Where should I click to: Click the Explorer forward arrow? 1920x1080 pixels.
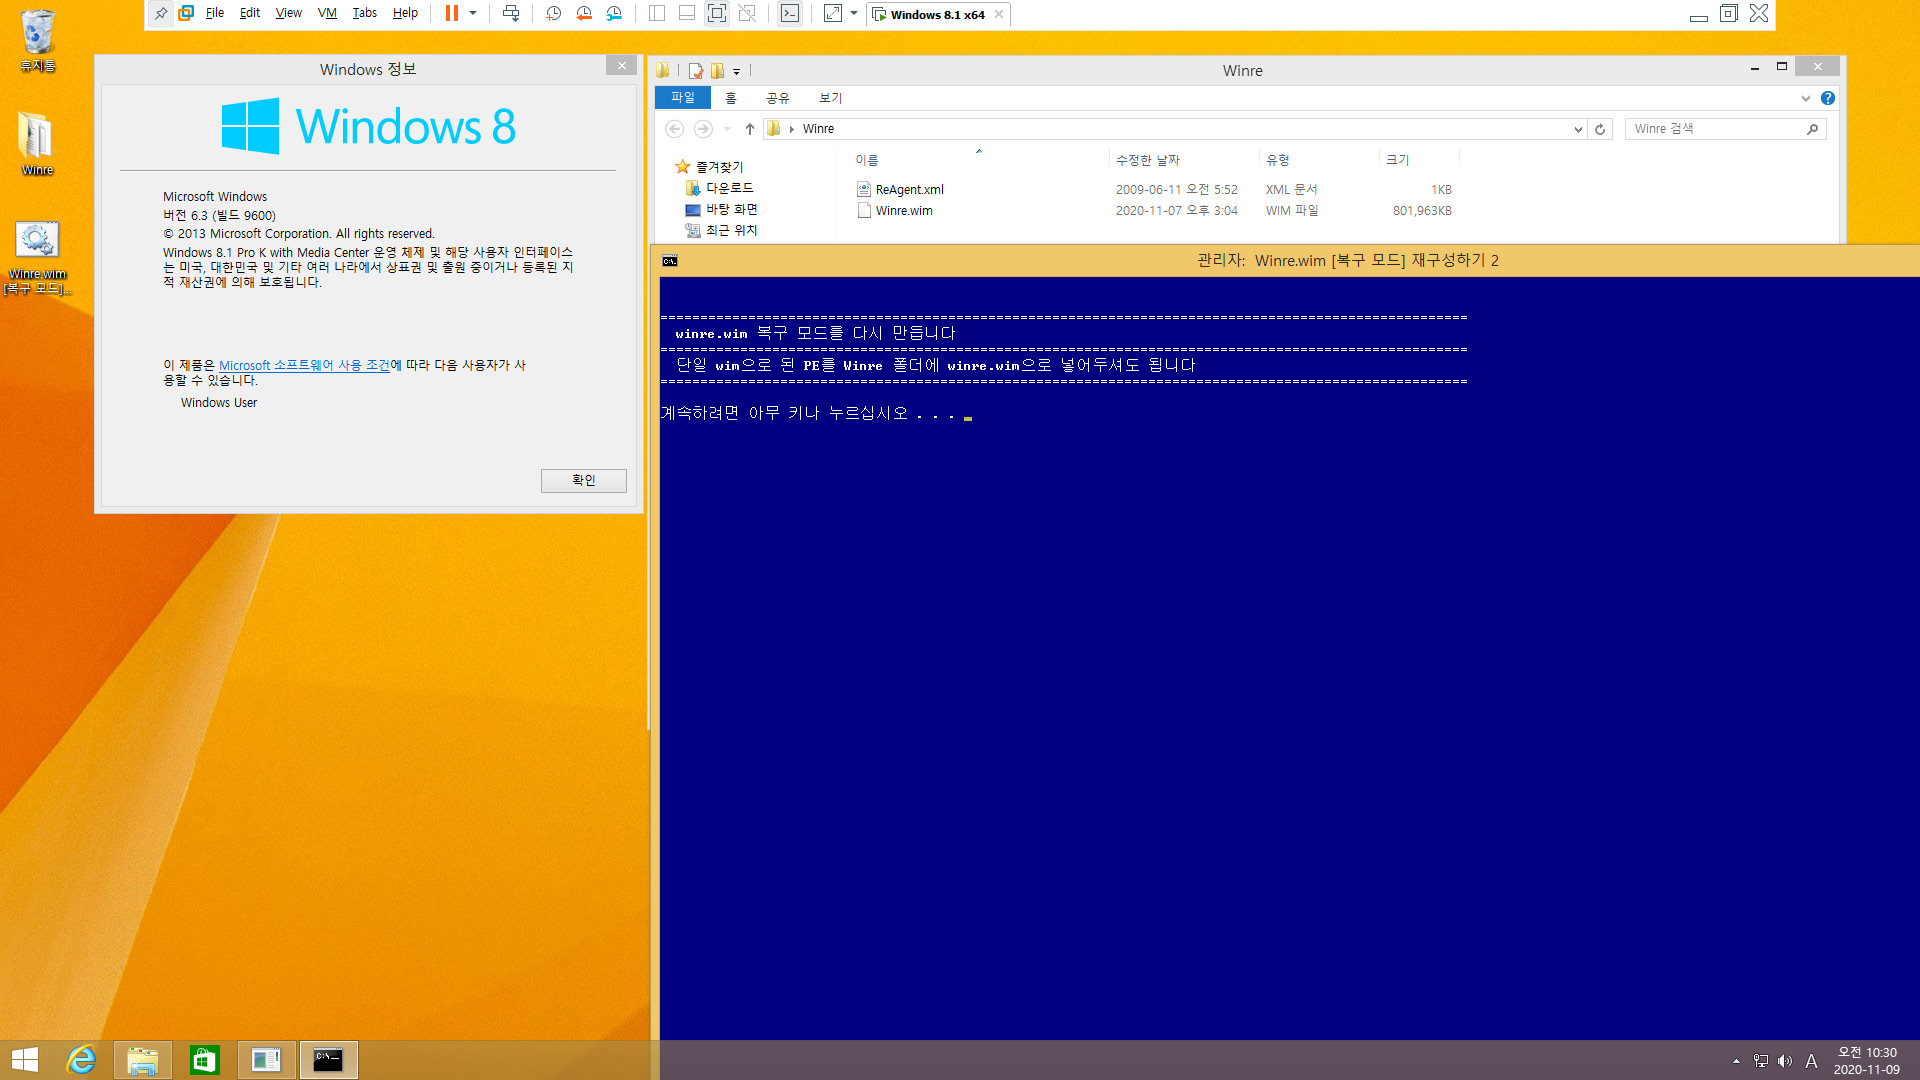(703, 129)
